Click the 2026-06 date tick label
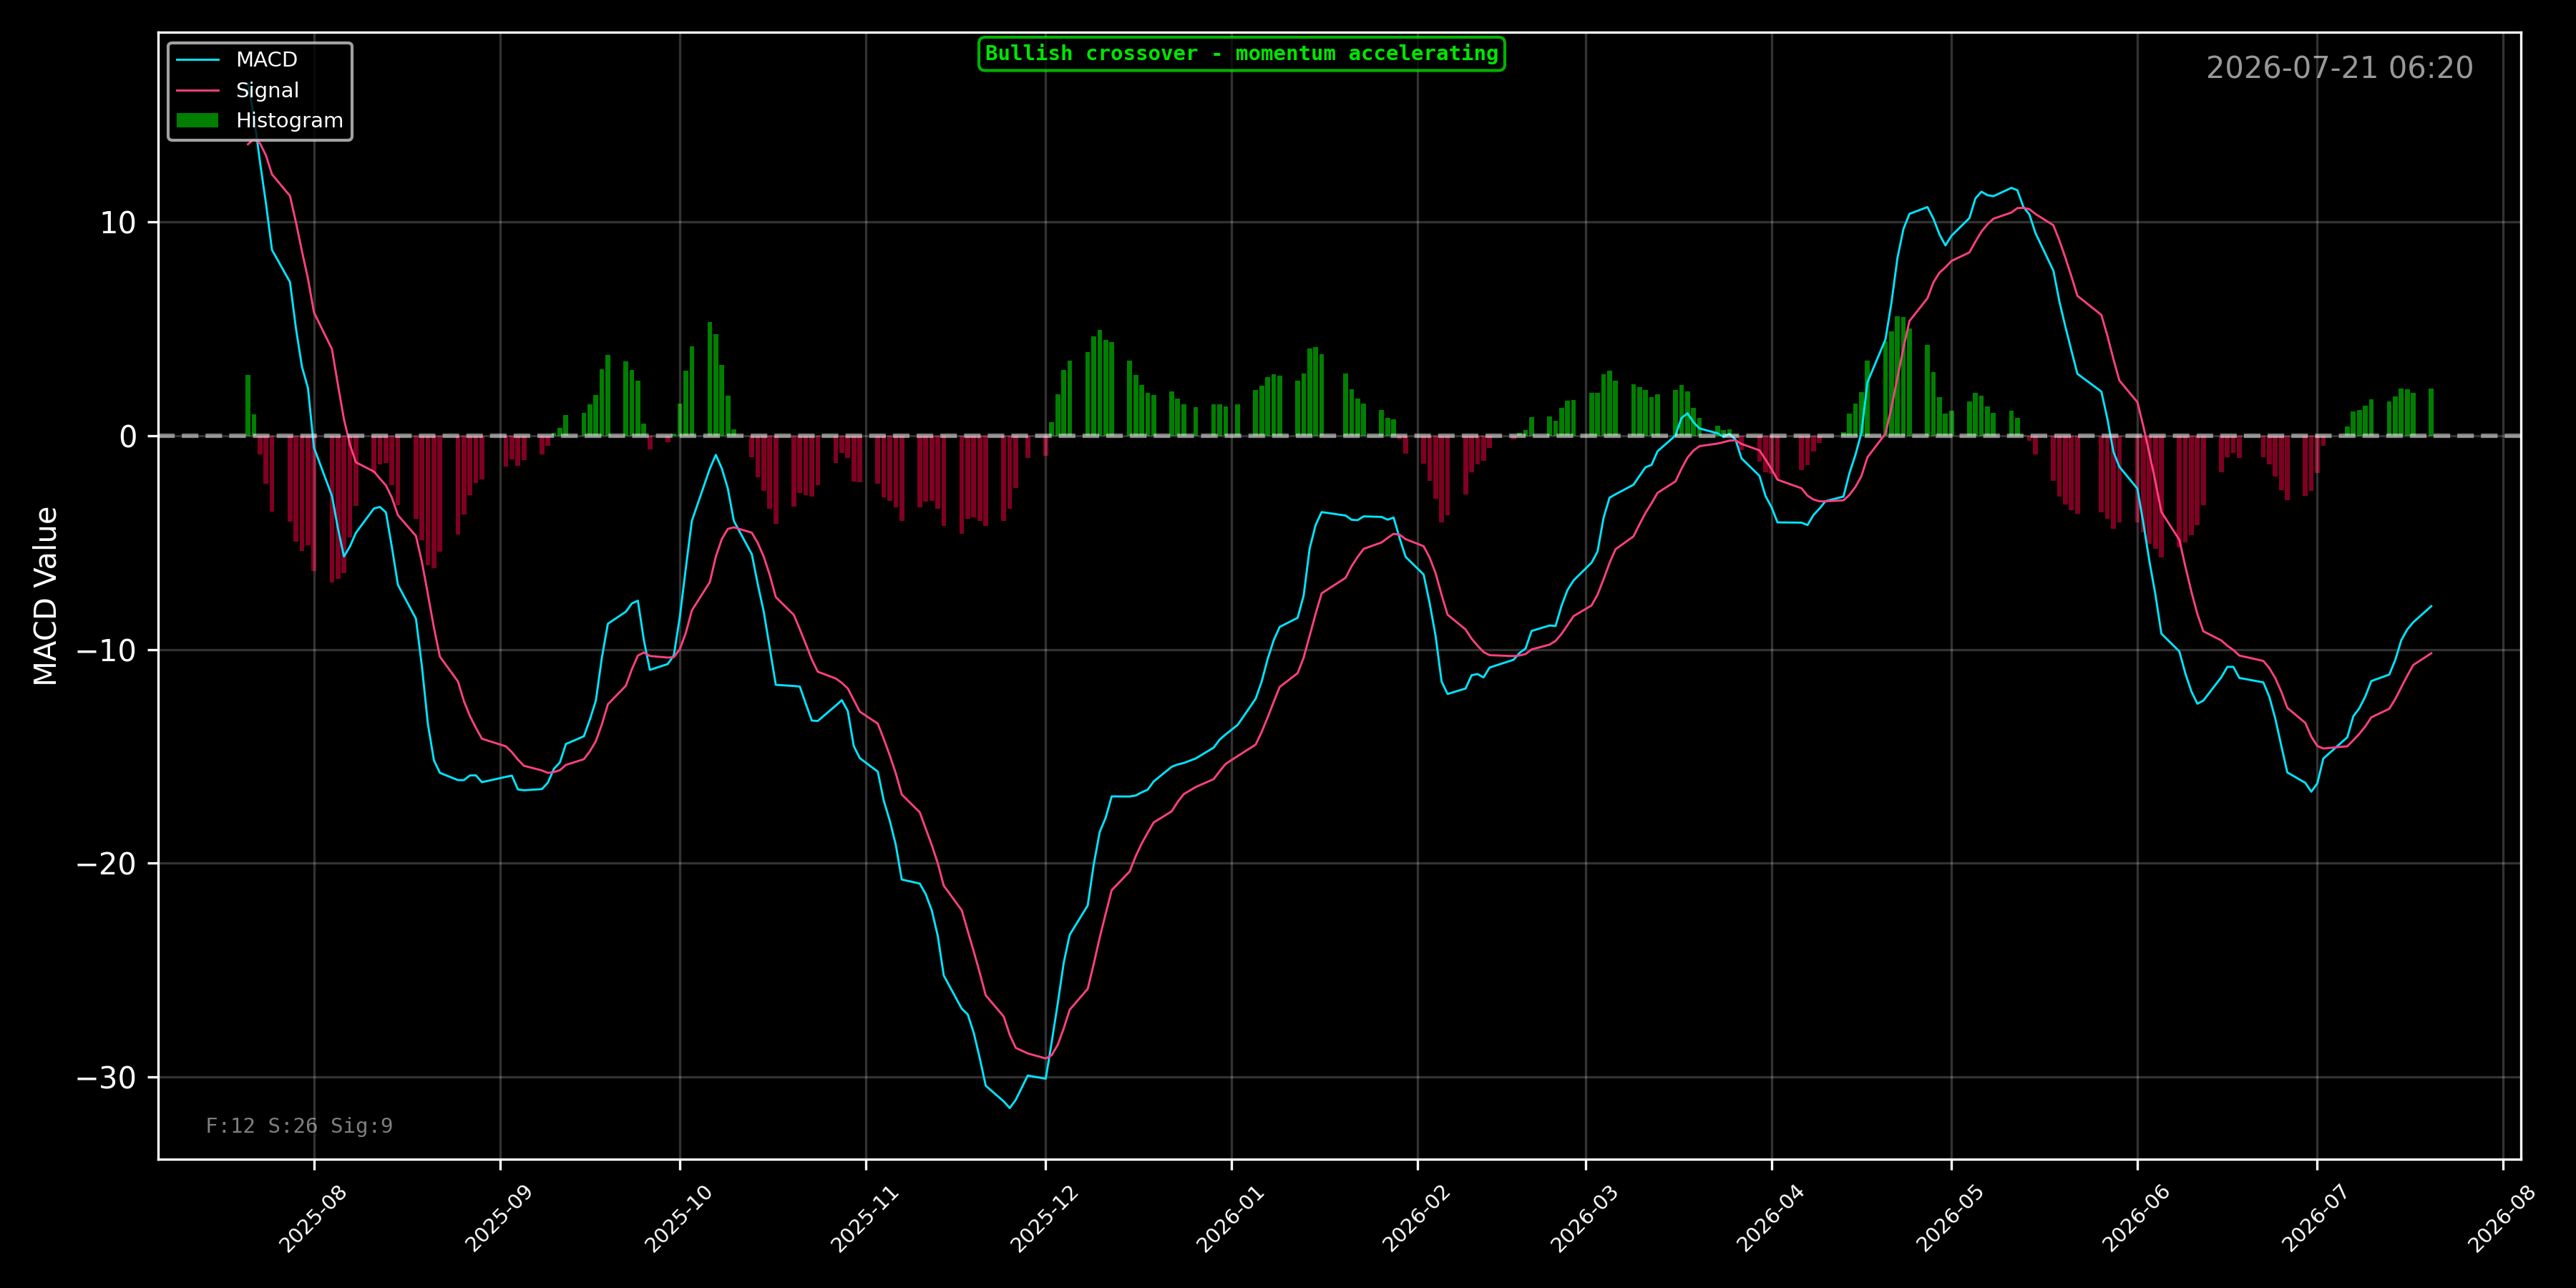The width and height of the screenshot is (2576, 1288). click(2136, 1218)
